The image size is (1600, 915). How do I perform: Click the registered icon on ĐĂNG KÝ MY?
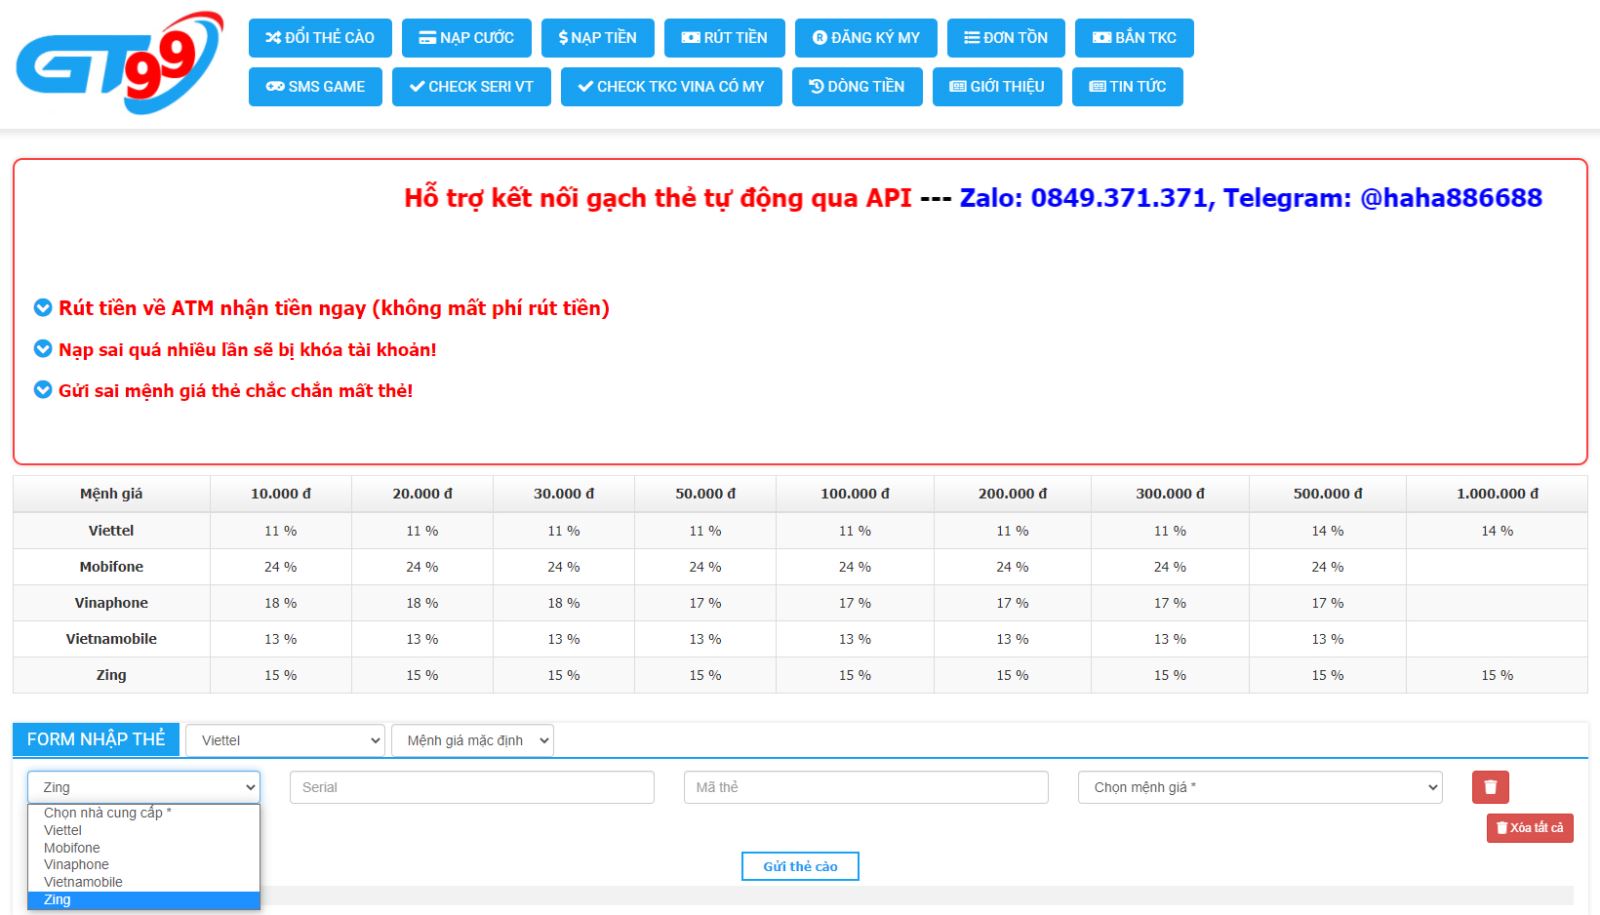pyautogui.click(x=820, y=38)
